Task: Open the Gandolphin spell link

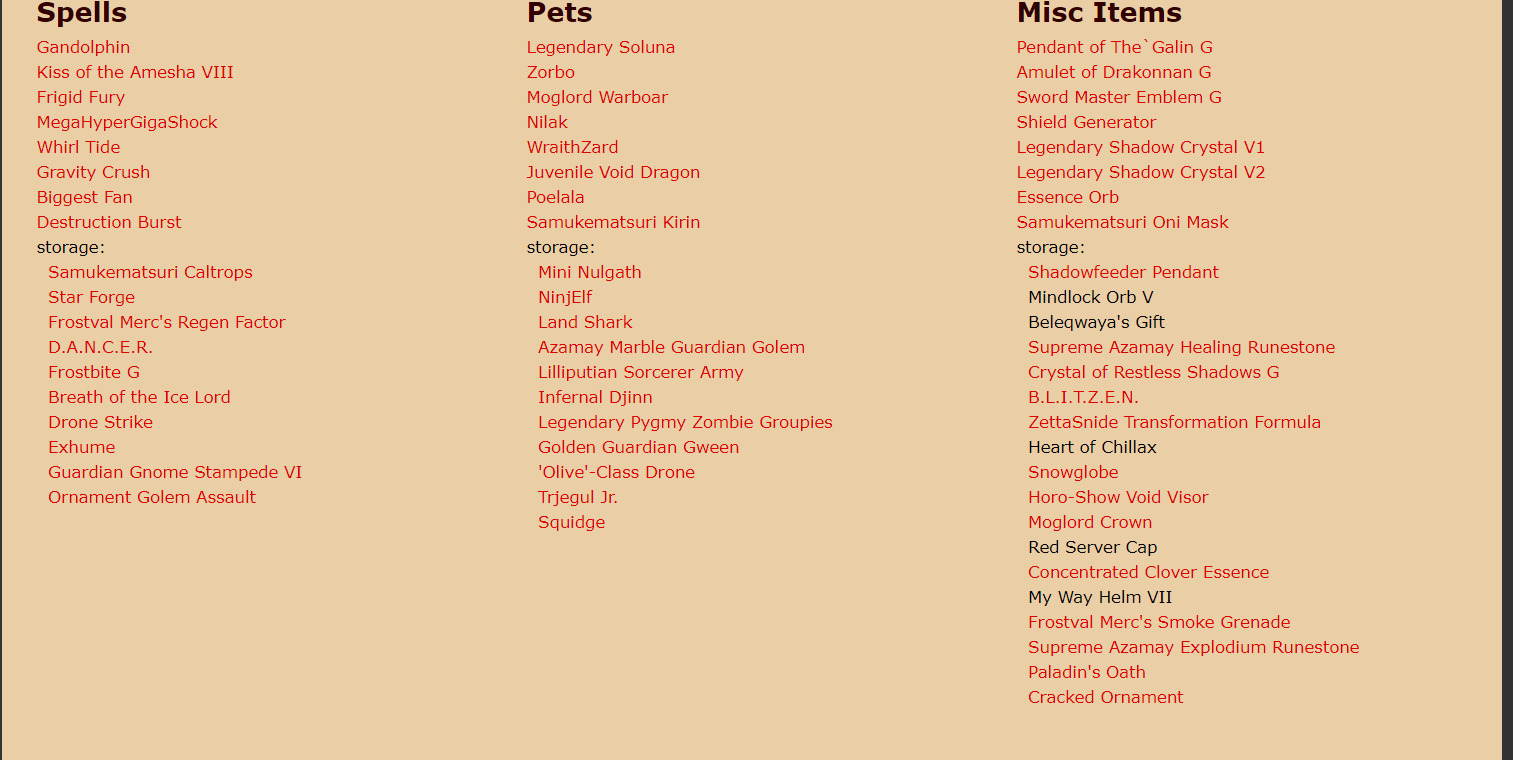Action: (83, 47)
